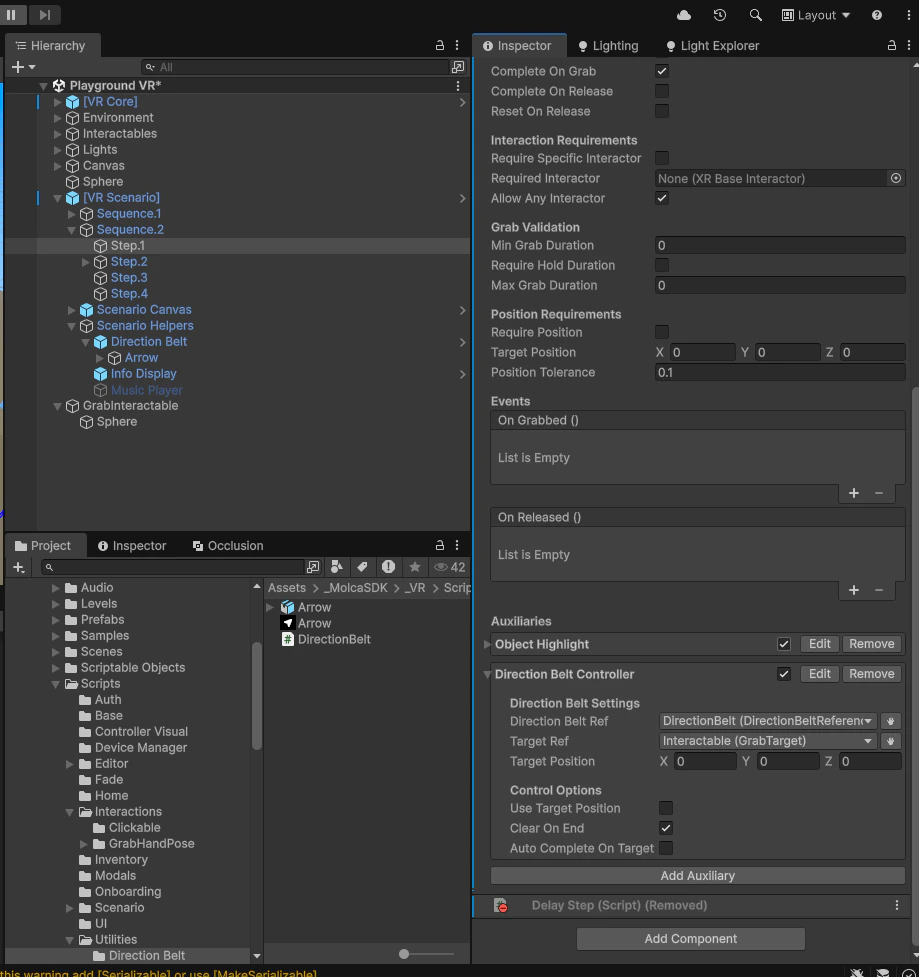The width and height of the screenshot is (919, 977).
Task: Open the Layout dropdown
Action: coord(816,15)
